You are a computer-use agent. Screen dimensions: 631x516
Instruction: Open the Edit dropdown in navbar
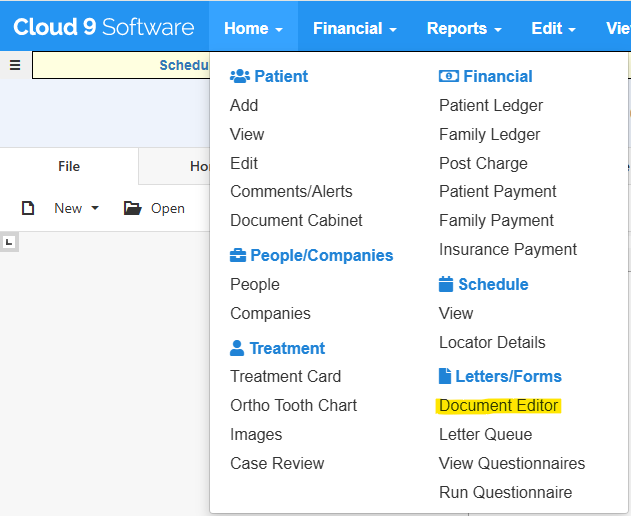[553, 29]
